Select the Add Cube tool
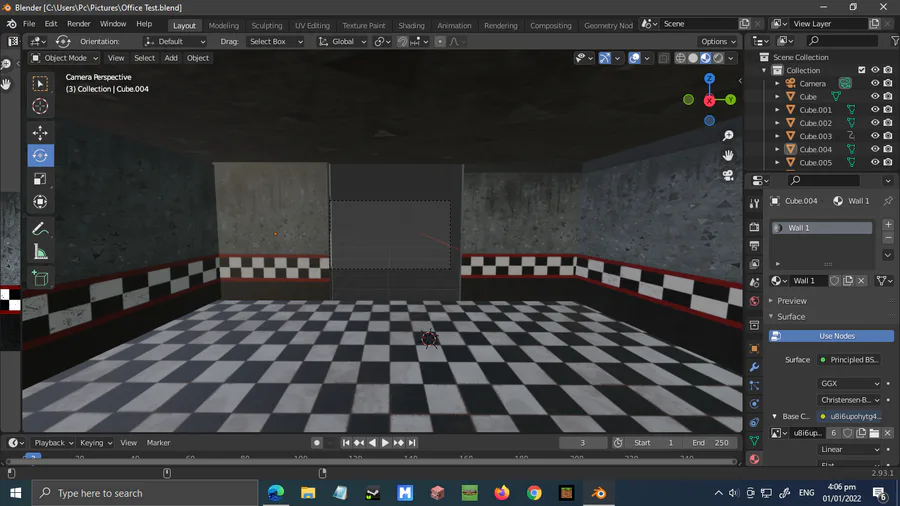Image resolution: width=900 pixels, height=506 pixels. point(40,278)
